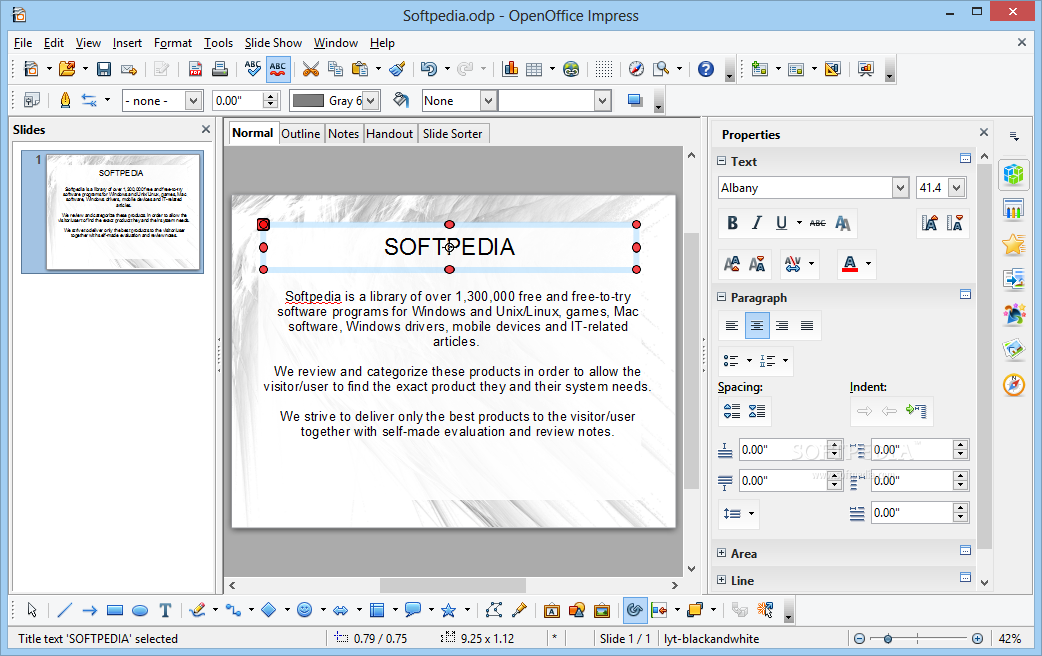Switch to the Slide Sorter tab
Viewport: 1042px width, 656px height.
coord(453,134)
